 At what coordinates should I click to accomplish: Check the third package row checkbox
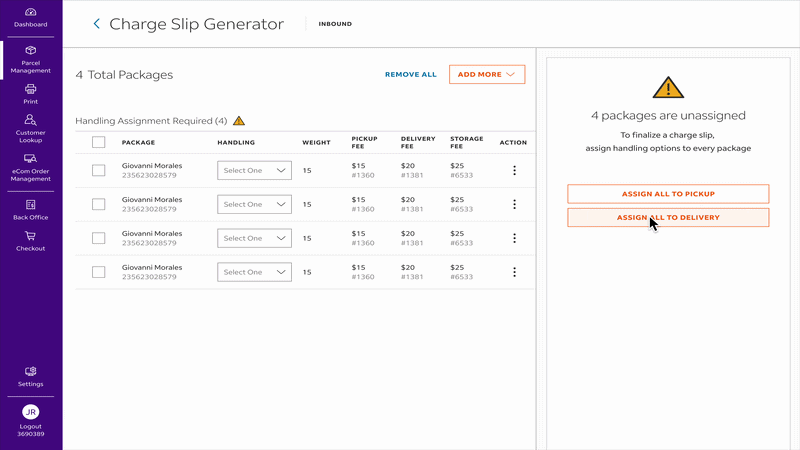(x=98, y=238)
